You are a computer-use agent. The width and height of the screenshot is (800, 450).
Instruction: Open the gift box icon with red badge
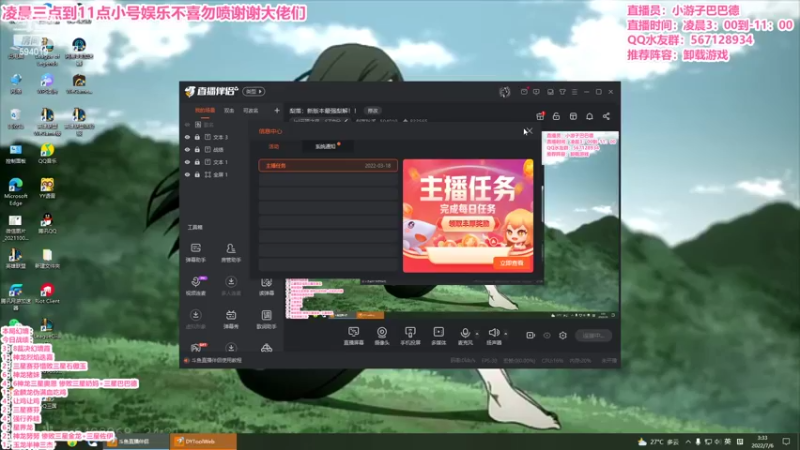(x=540, y=116)
